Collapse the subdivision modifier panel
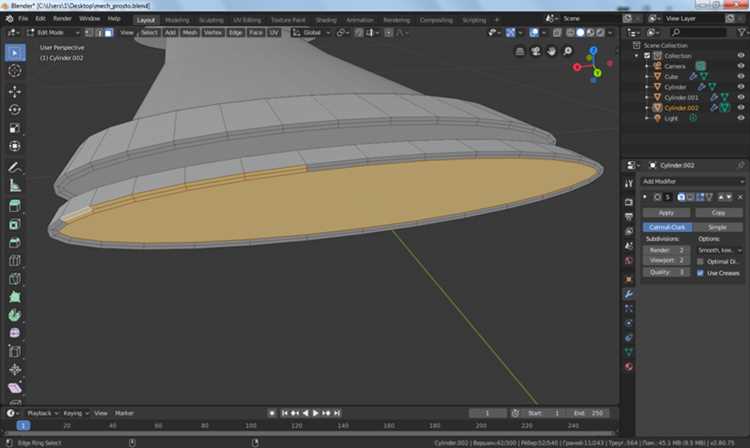This screenshot has height=448, width=750. 645,197
